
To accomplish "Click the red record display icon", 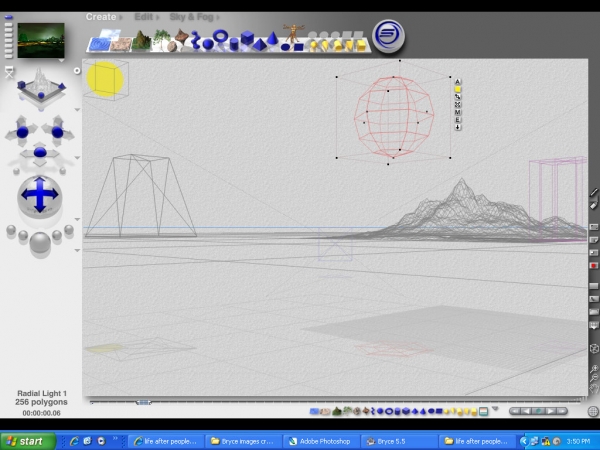I will pos(594,266).
